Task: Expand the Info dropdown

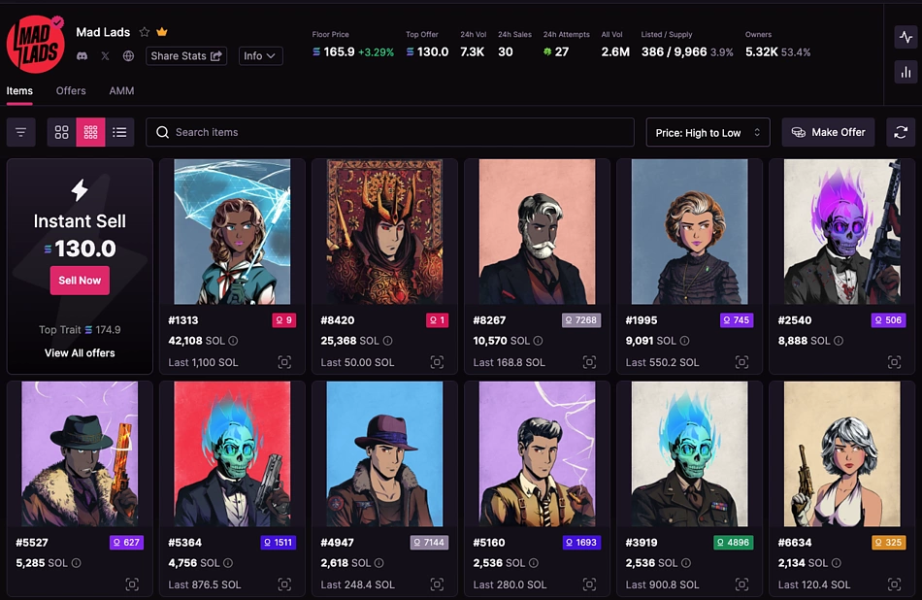Action: point(260,56)
